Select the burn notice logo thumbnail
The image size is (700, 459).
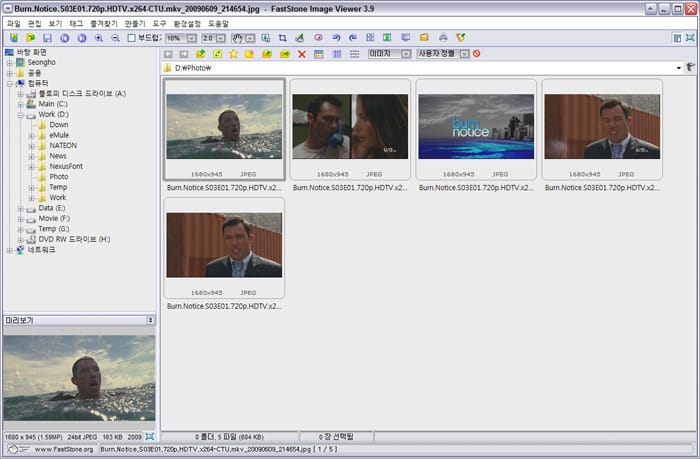[x=476, y=126]
